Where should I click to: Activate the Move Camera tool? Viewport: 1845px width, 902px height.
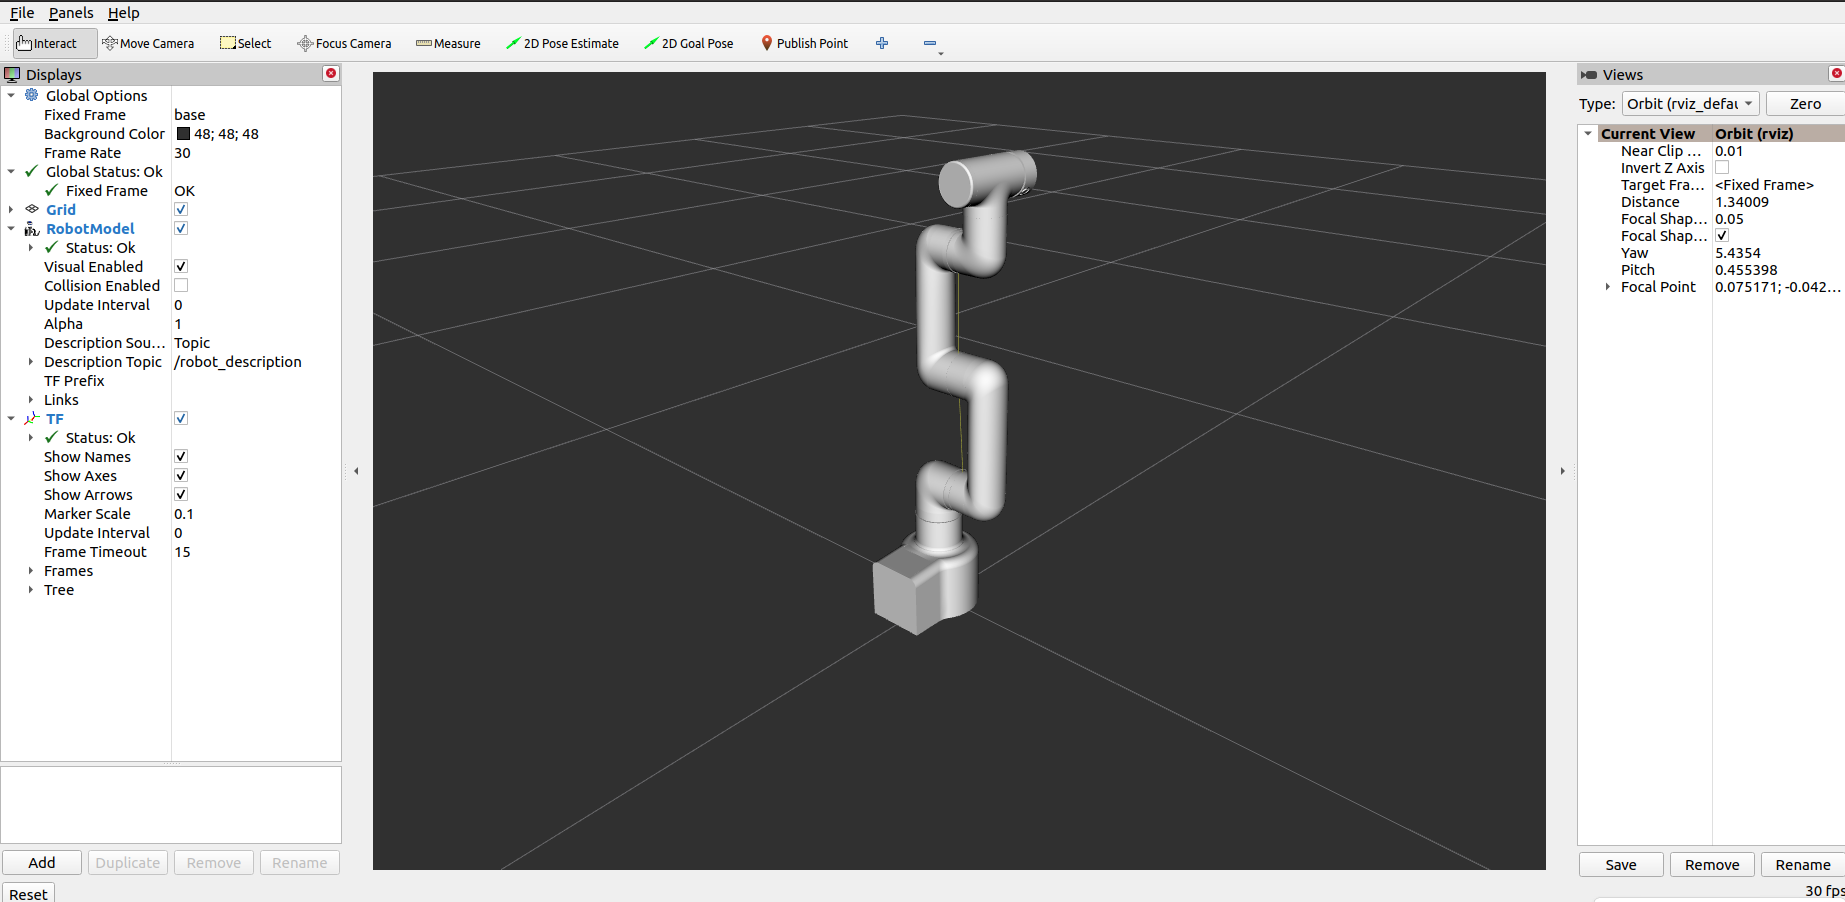click(x=148, y=43)
